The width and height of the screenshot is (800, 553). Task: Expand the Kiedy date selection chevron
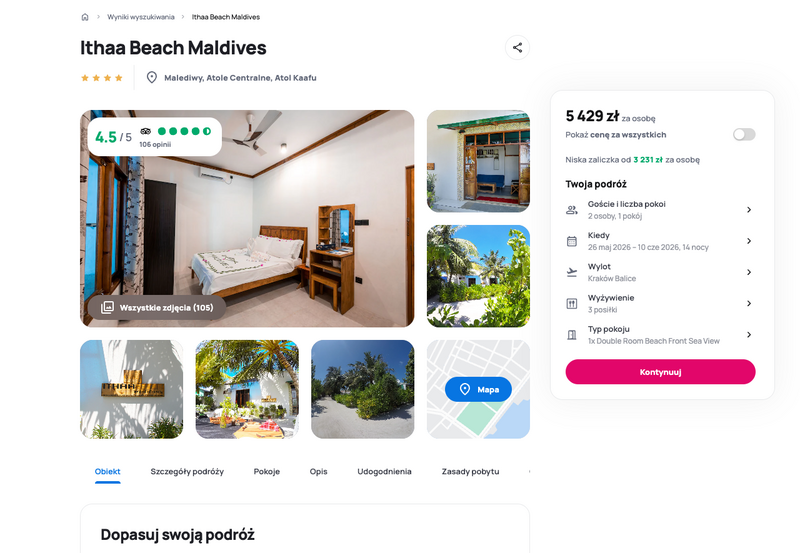(x=749, y=241)
